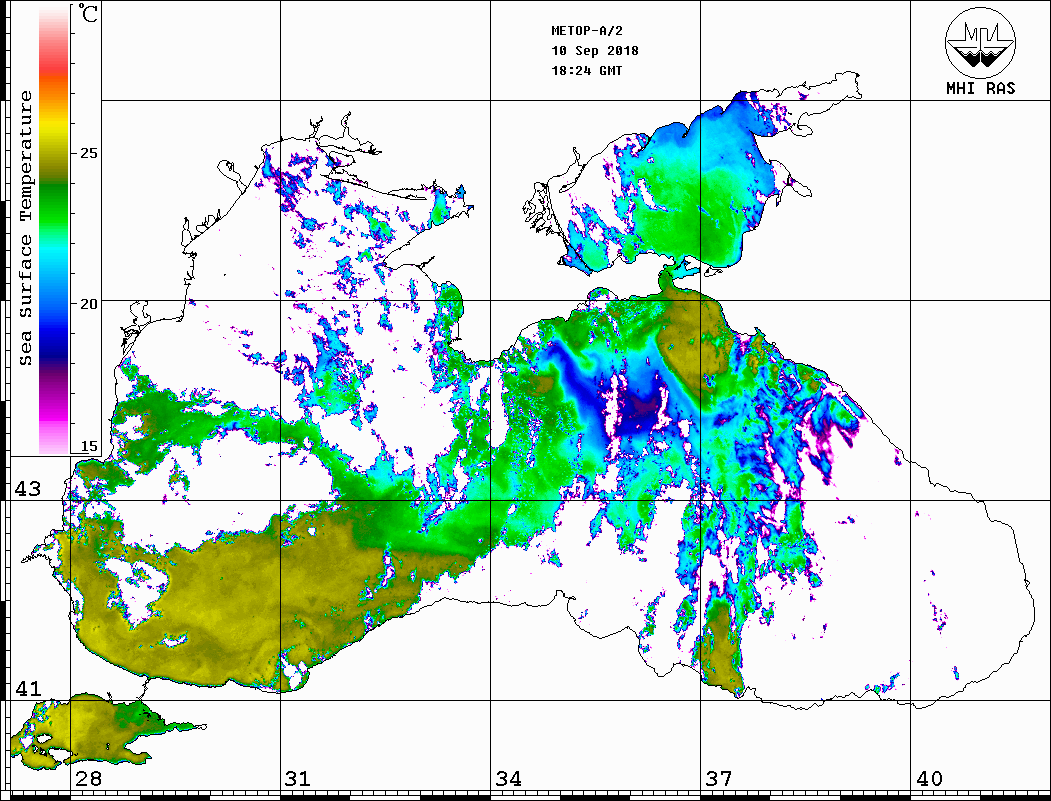Click longitude label '40'
This screenshot has width=1051, height=801.
pos(929,778)
